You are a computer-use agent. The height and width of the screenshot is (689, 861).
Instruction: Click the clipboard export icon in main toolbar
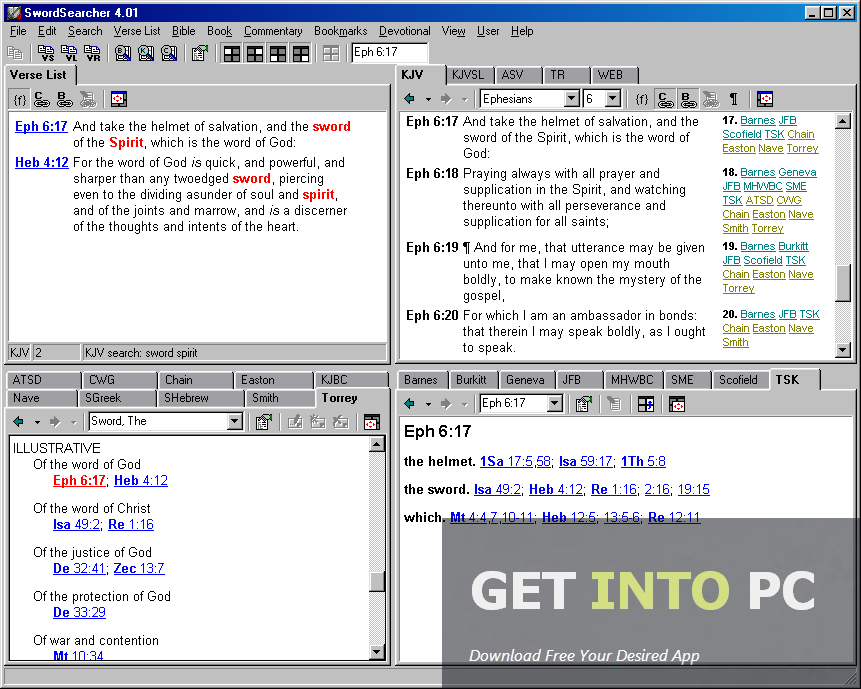click(x=200, y=53)
